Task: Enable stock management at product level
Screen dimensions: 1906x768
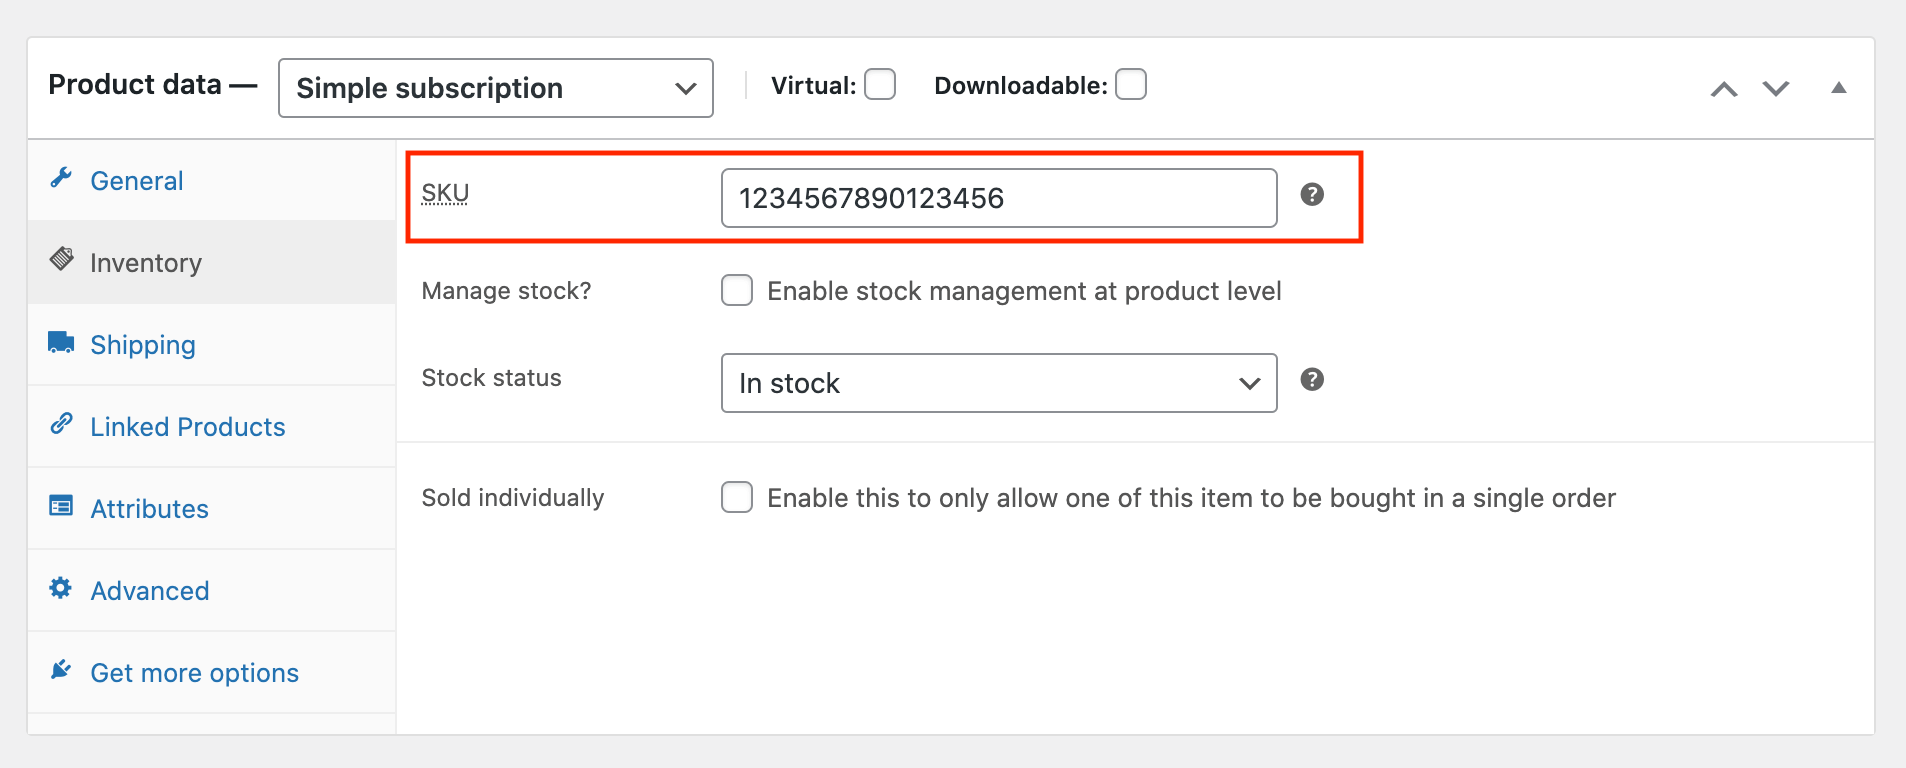Action: pos(737,291)
